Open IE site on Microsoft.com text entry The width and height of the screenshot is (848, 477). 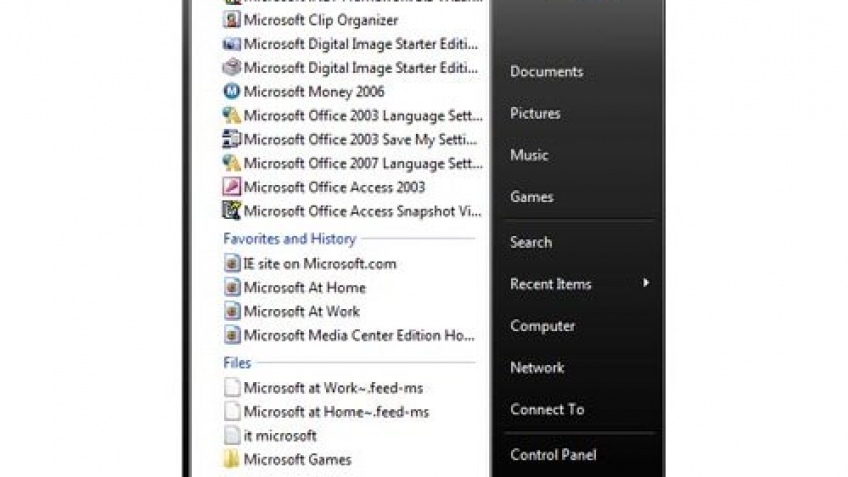tap(320, 263)
